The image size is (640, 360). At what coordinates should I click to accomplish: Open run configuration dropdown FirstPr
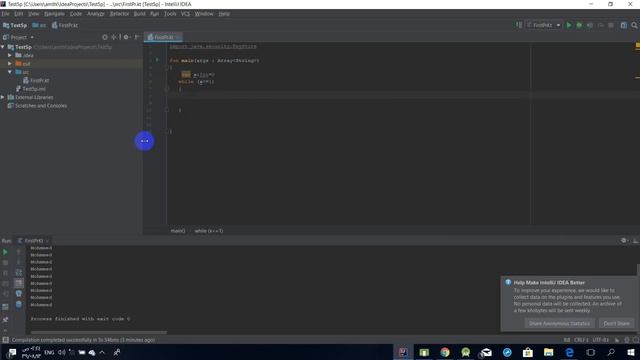pos(544,25)
